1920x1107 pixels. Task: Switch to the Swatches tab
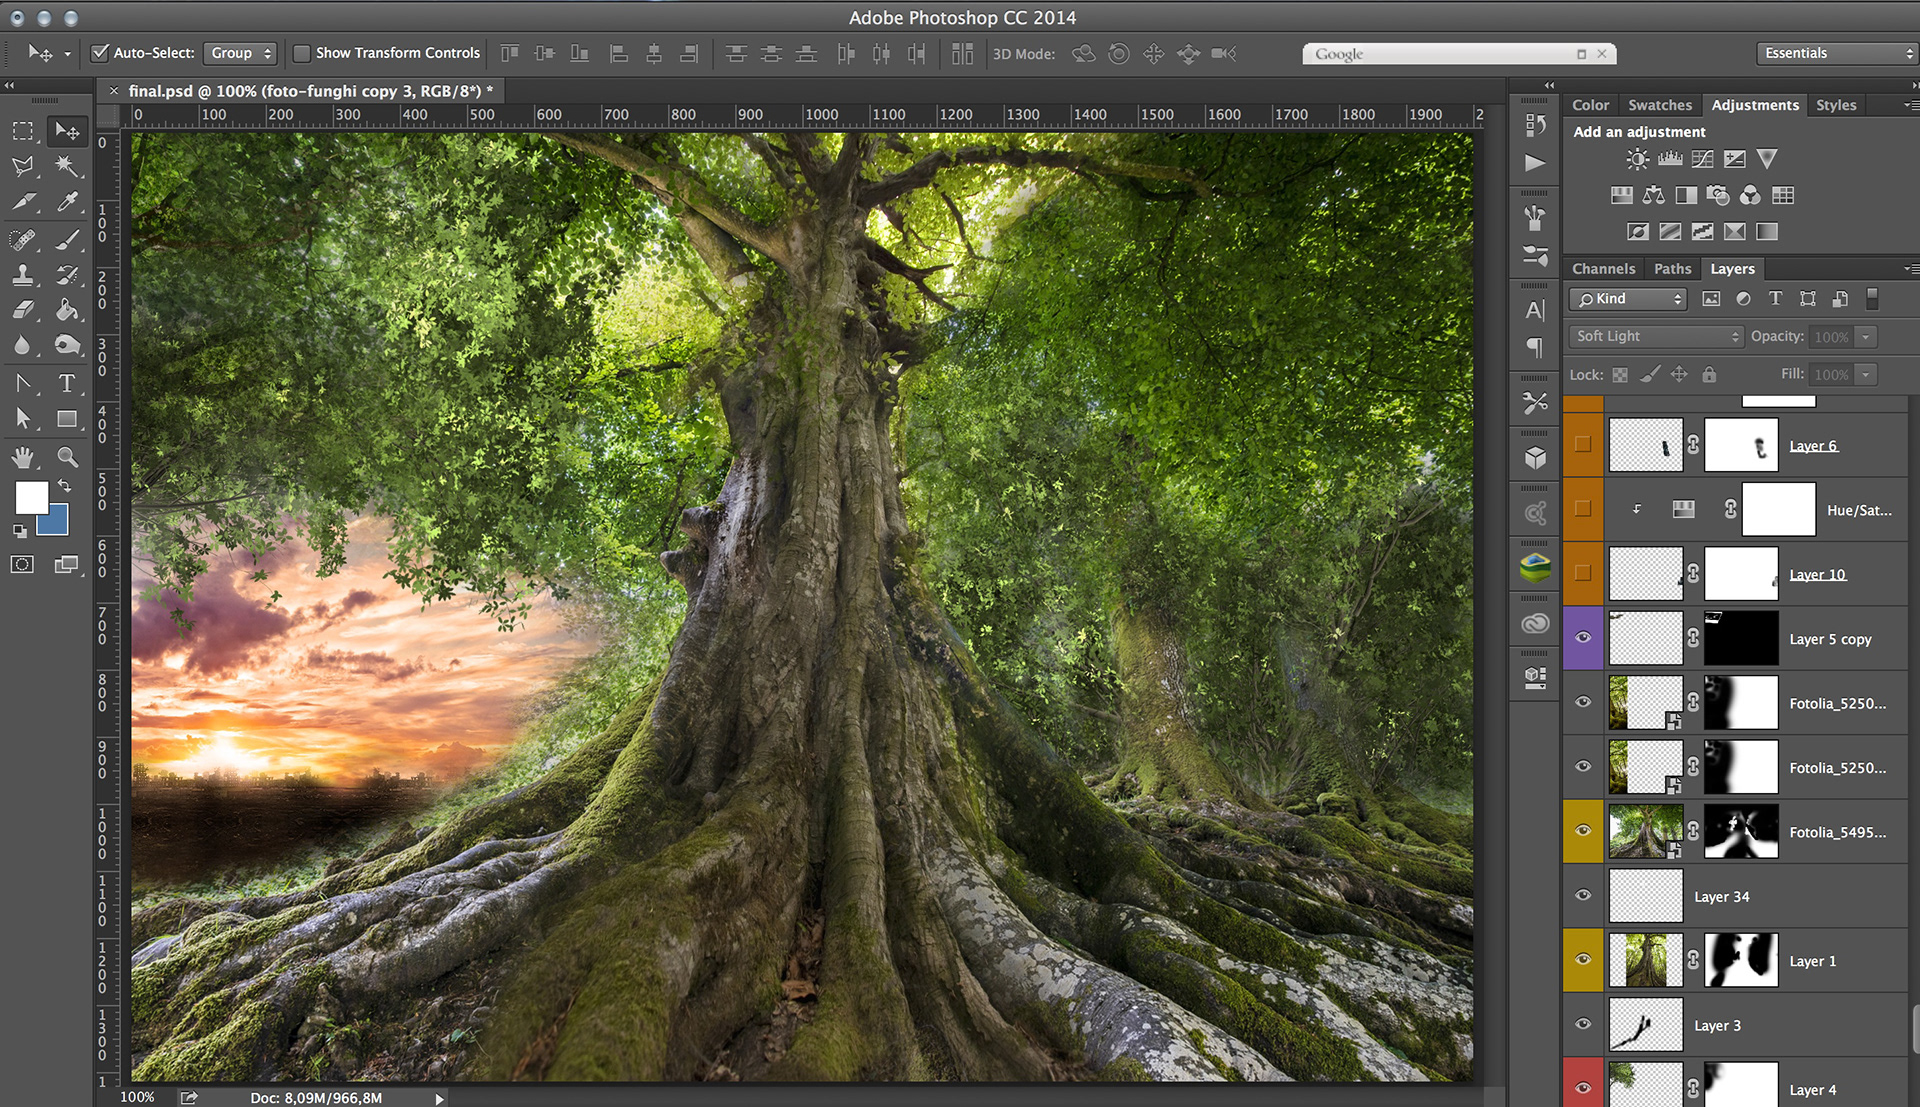(x=1660, y=105)
